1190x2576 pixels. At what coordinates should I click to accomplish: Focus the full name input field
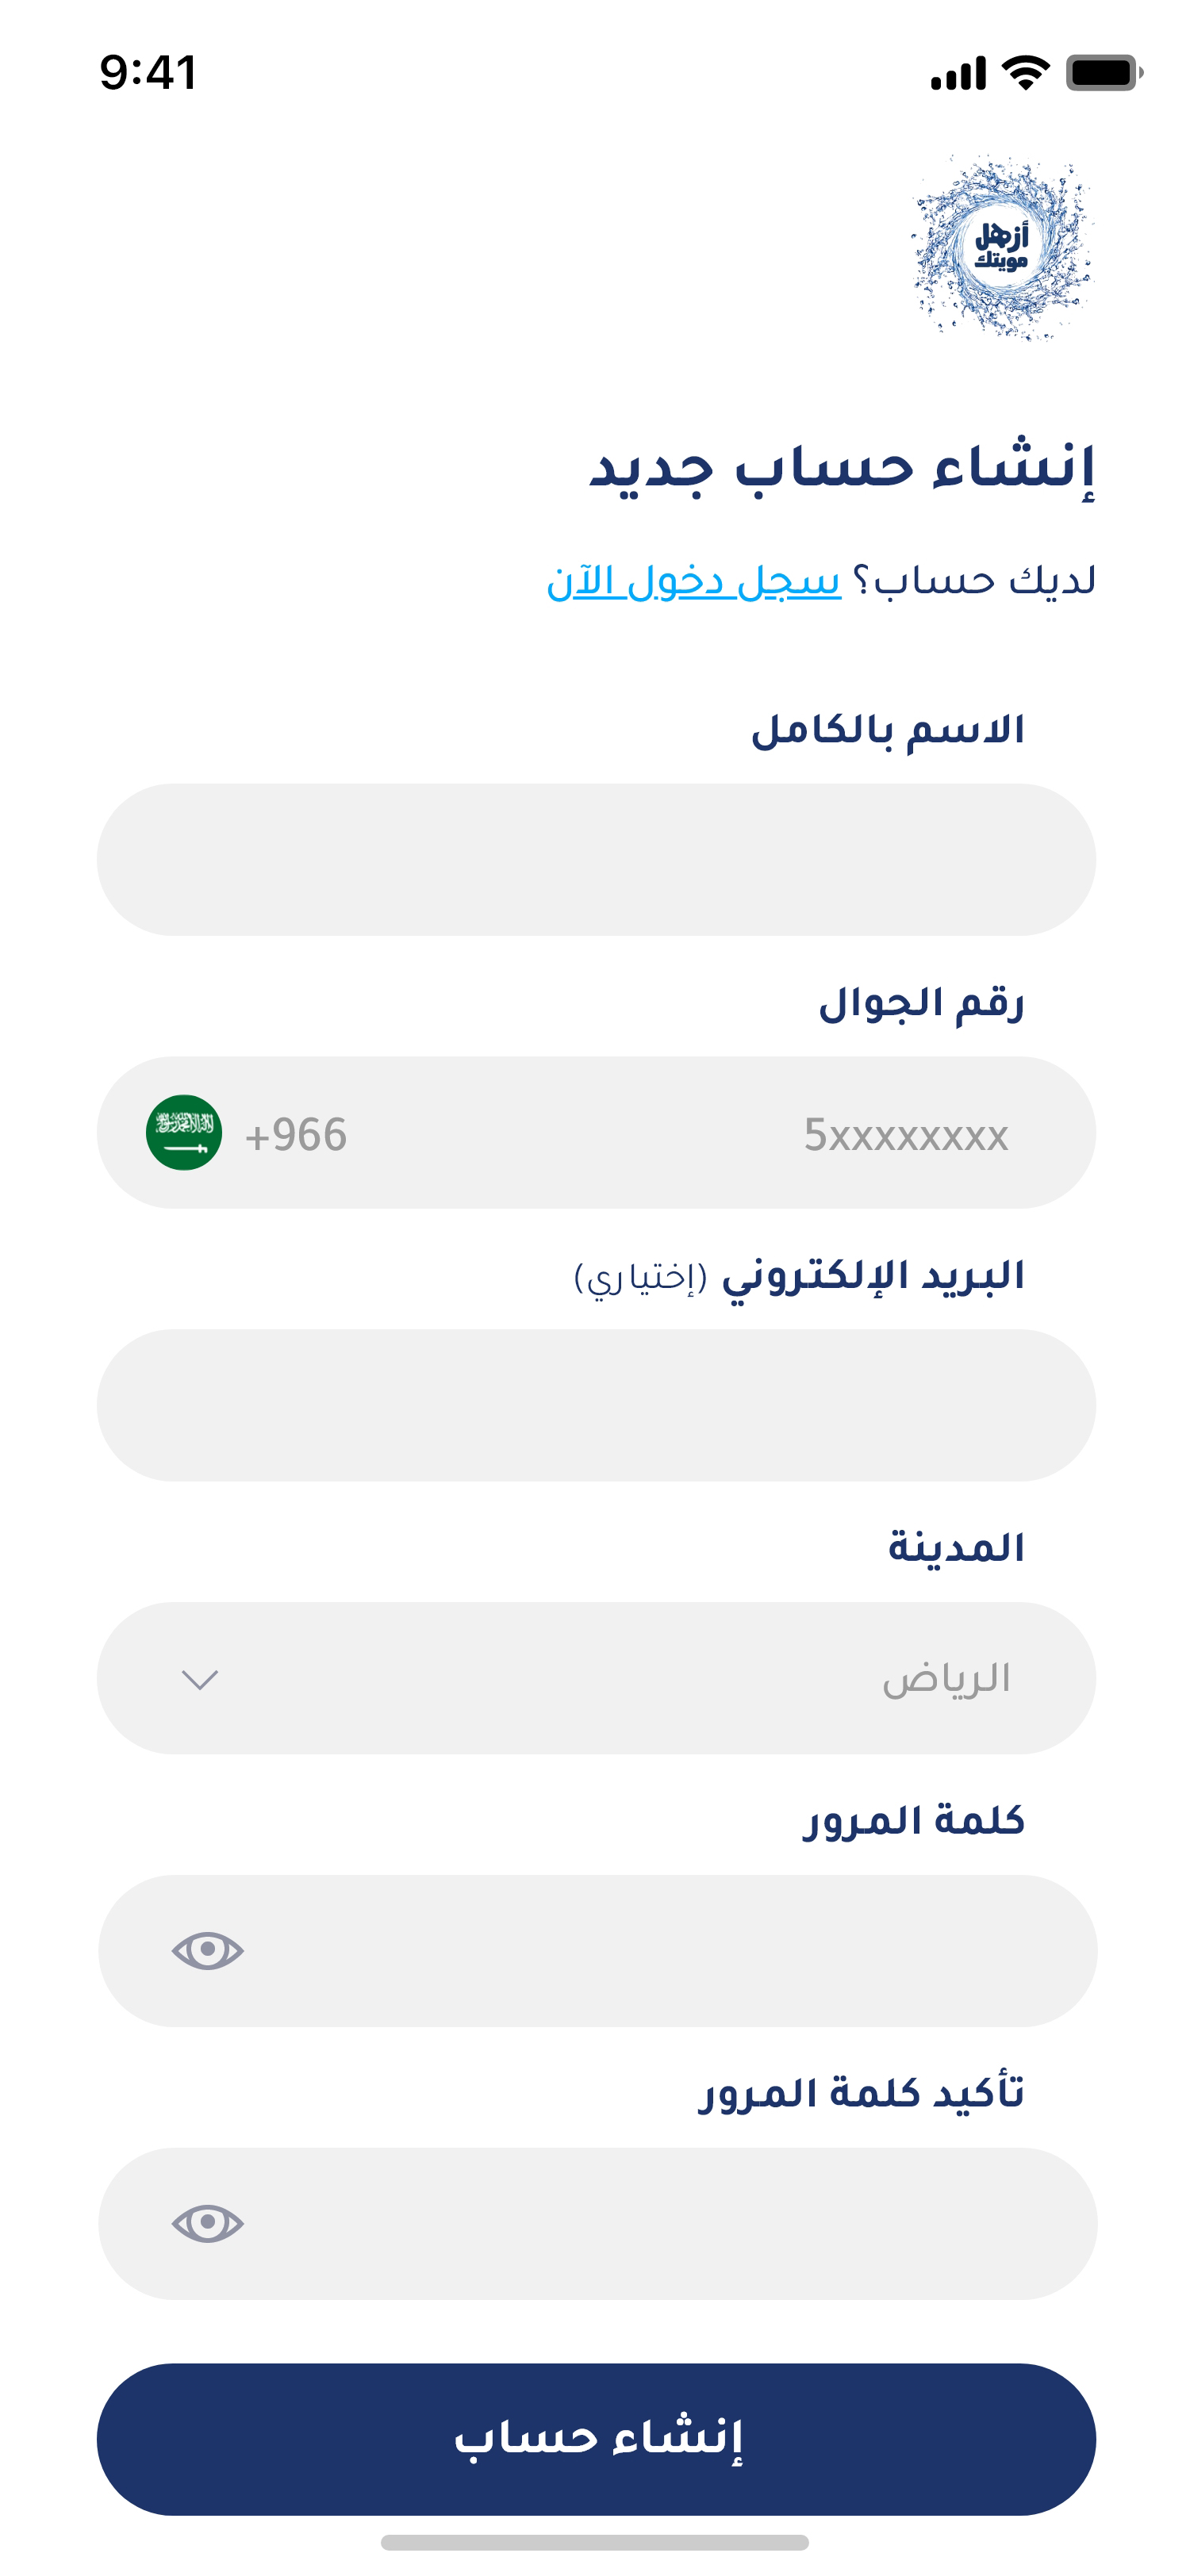(596, 860)
